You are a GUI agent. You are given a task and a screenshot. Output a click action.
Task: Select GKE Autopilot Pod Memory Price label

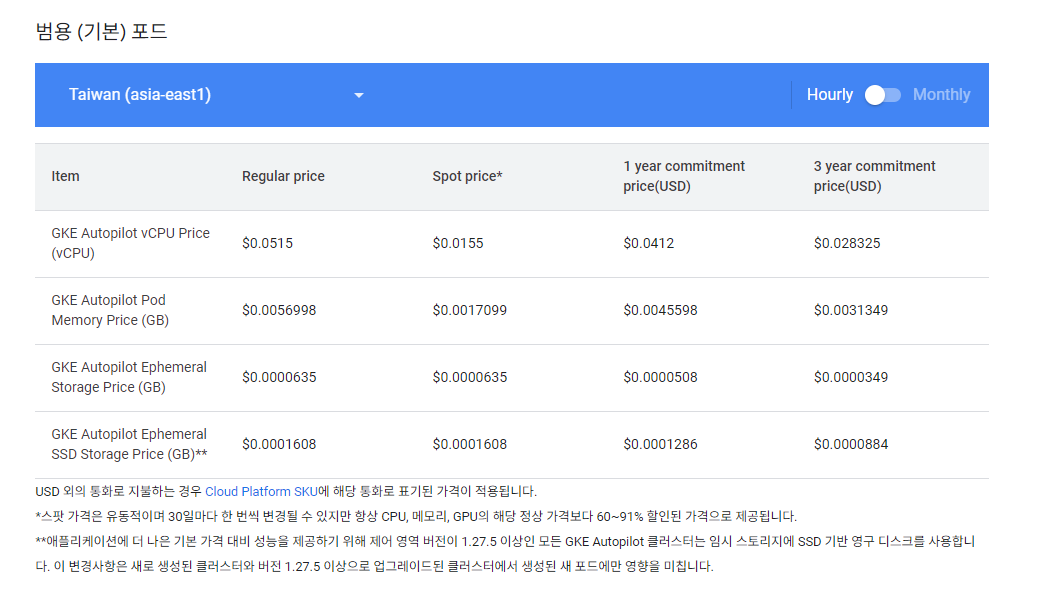pyautogui.click(x=110, y=310)
